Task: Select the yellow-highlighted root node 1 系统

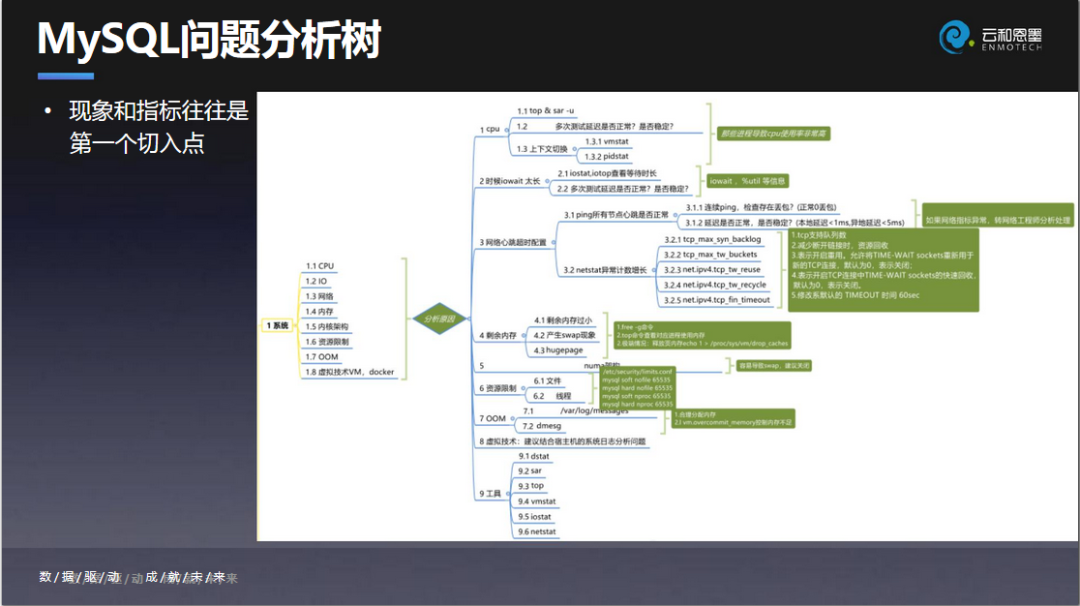Action: coord(278,326)
